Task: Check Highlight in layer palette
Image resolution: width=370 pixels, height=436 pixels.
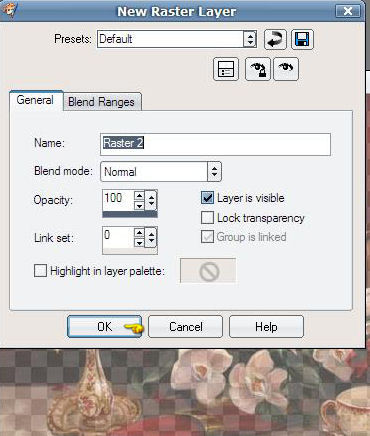Action: [x=40, y=271]
